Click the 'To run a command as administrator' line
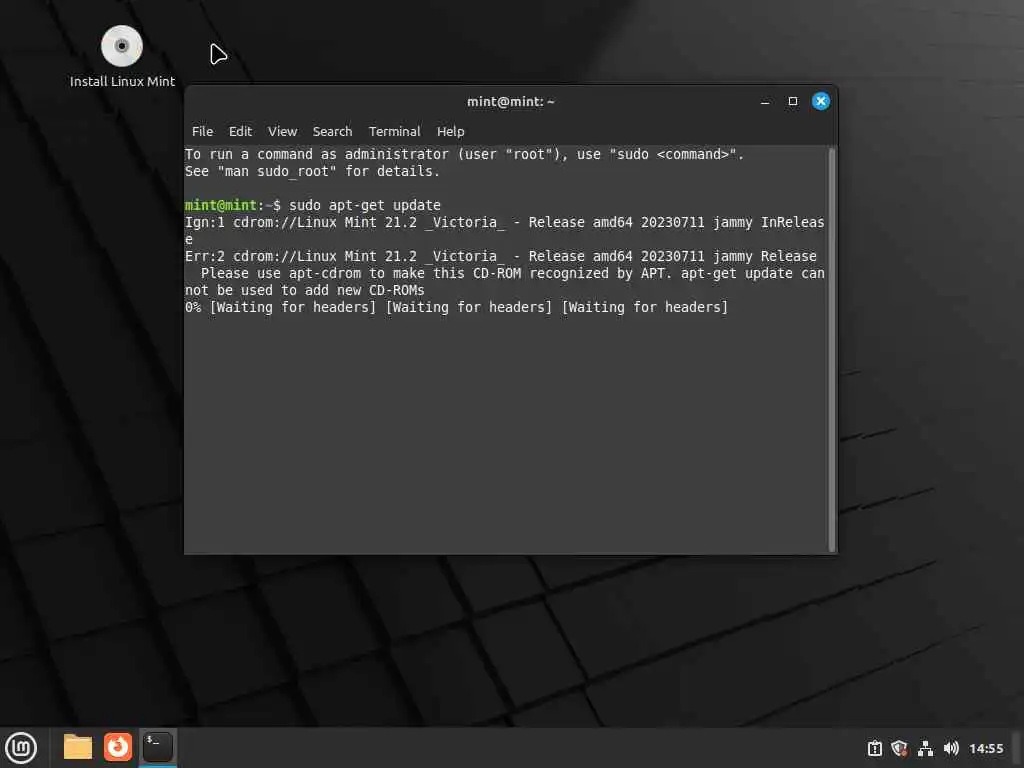Screen dimensions: 1024x768 464,154
